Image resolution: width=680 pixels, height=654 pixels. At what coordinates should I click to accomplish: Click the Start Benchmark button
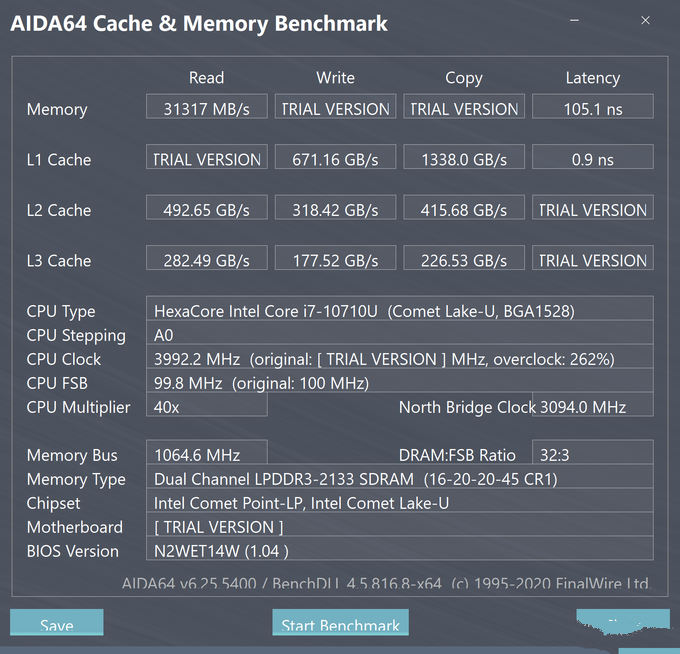point(340,622)
